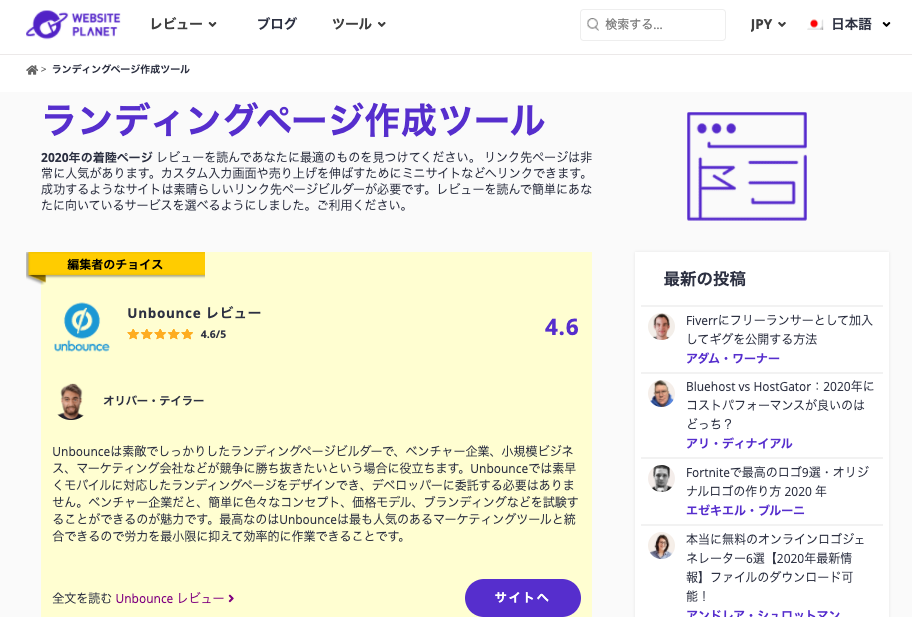Click Adam Warner's avatar in sidebar
Screen dimensions: 912x617
click(x=661, y=327)
